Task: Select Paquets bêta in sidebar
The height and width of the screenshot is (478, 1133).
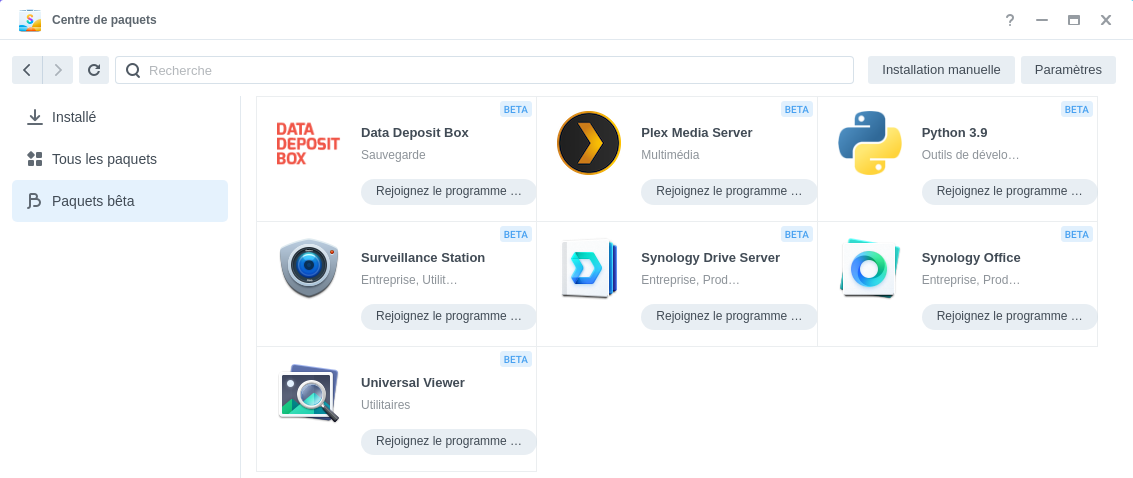Action: click(x=93, y=201)
